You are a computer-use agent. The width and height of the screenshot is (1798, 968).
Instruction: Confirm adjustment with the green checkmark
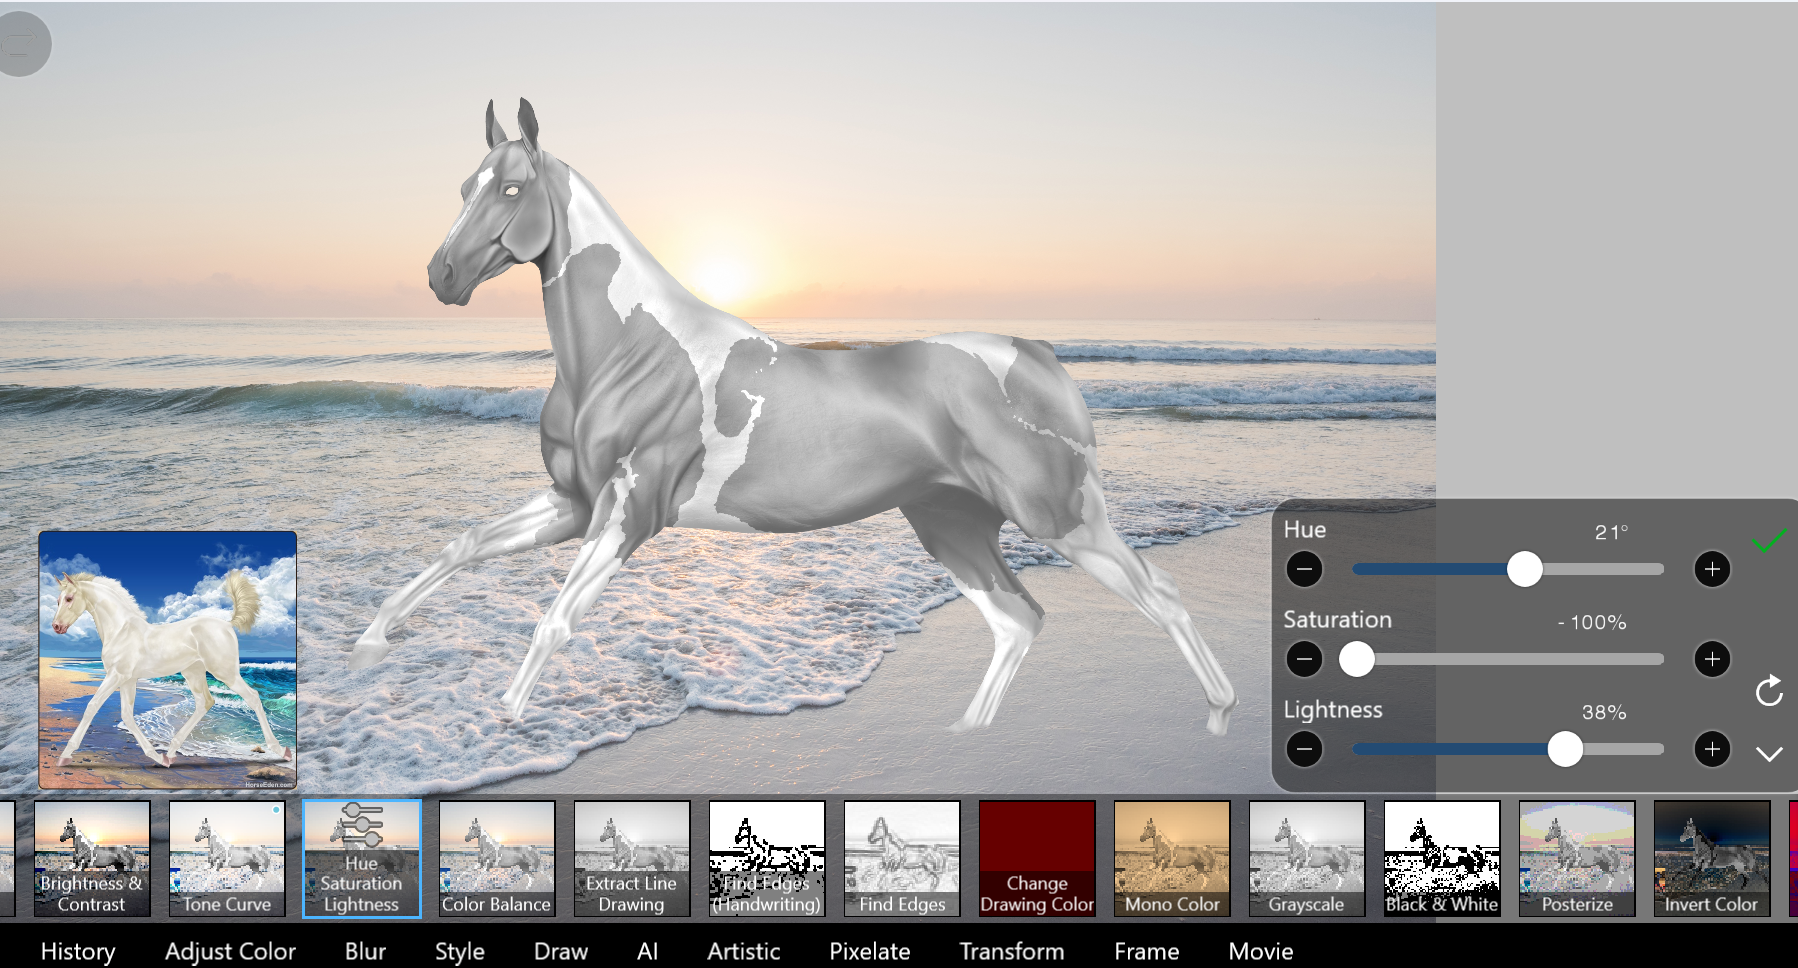pyautogui.click(x=1768, y=541)
